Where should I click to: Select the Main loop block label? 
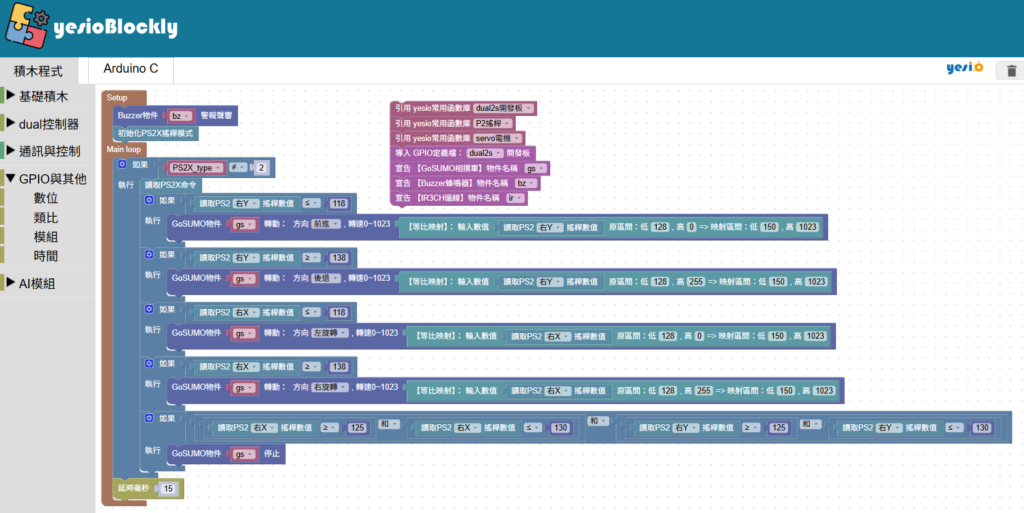pos(124,149)
